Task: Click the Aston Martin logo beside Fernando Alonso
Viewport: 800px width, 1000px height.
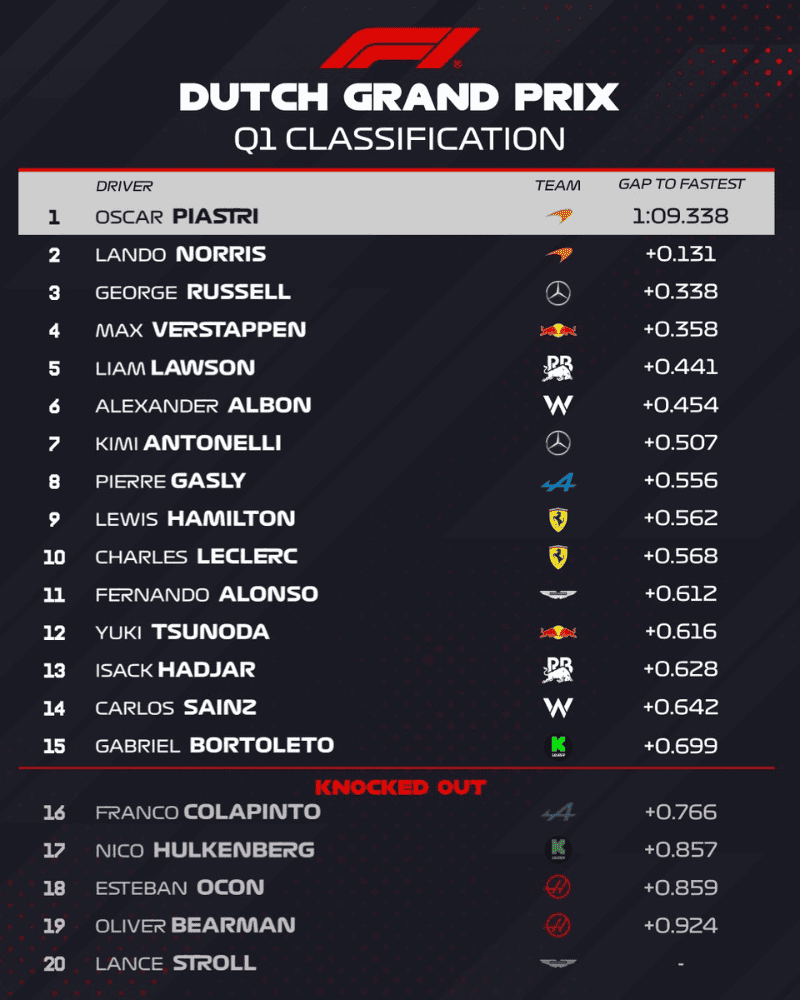Action: tap(558, 594)
